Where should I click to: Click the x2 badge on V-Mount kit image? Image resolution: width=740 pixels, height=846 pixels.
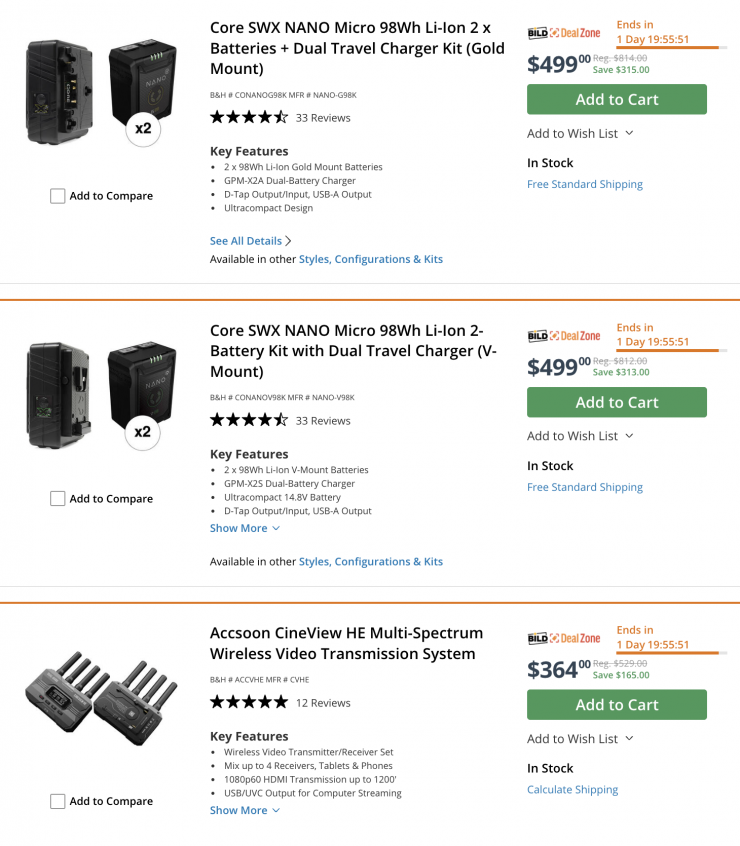pos(143,432)
